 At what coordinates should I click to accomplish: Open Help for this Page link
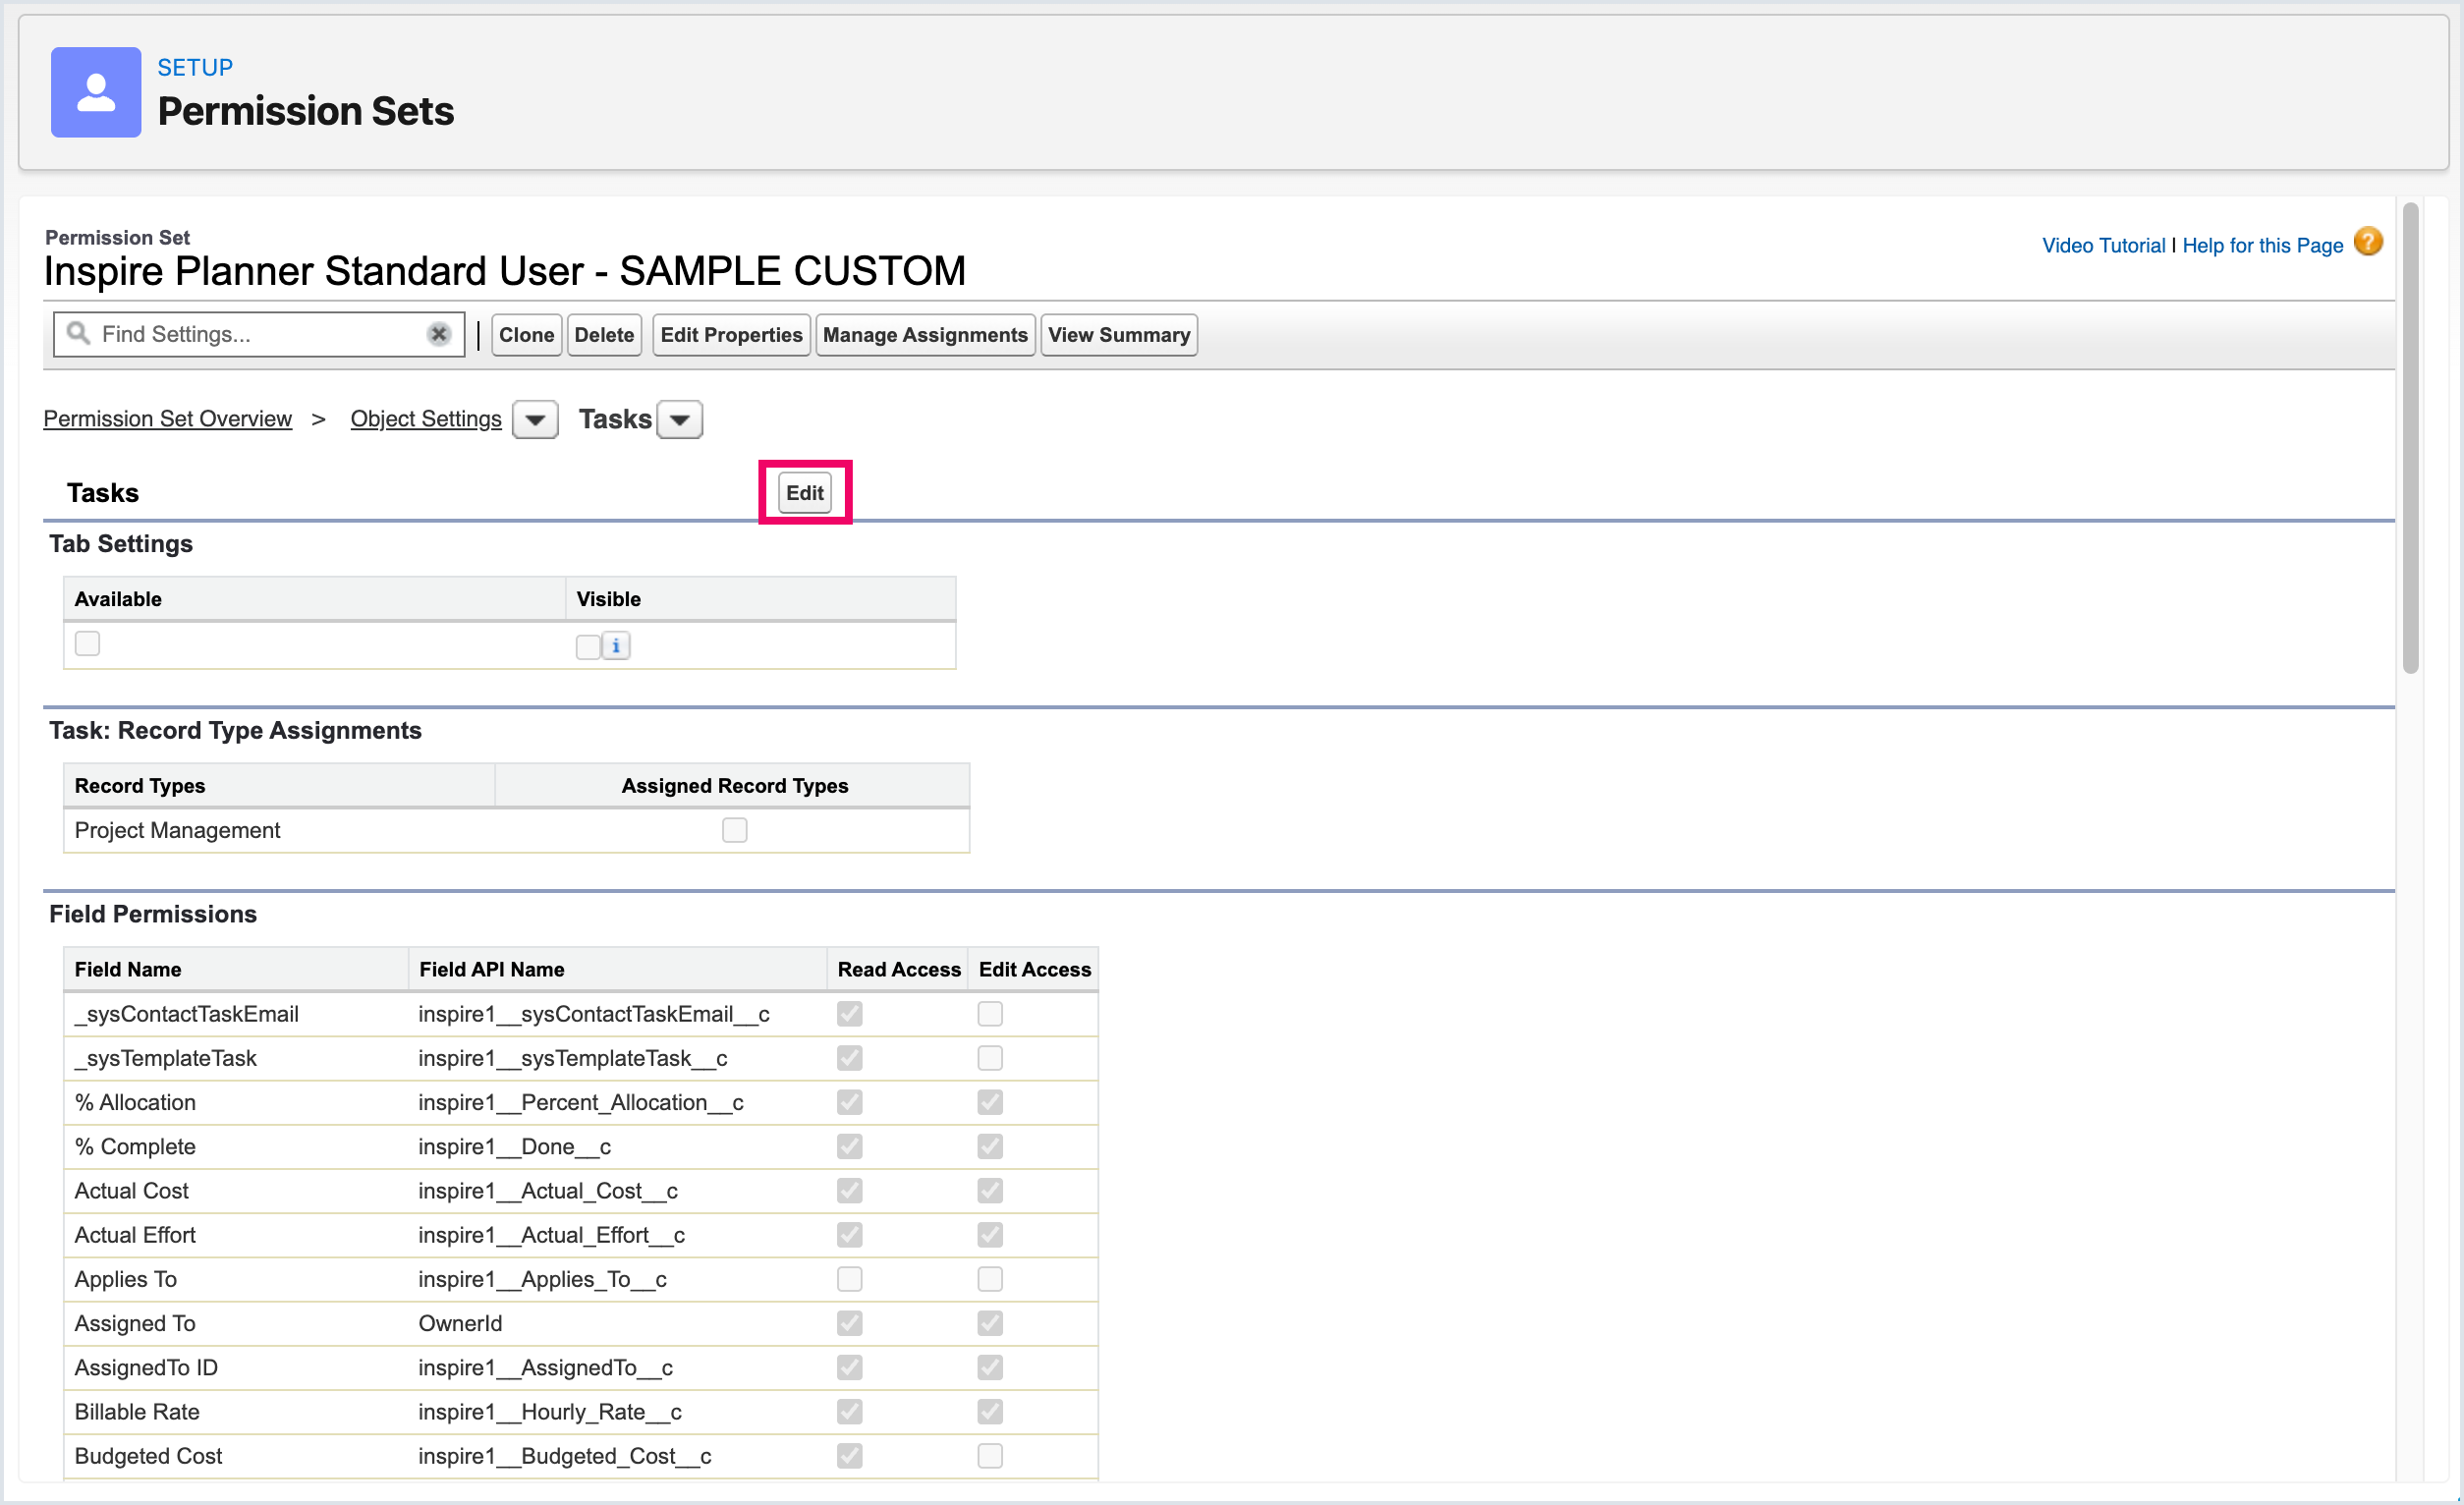click(2262, 246)
